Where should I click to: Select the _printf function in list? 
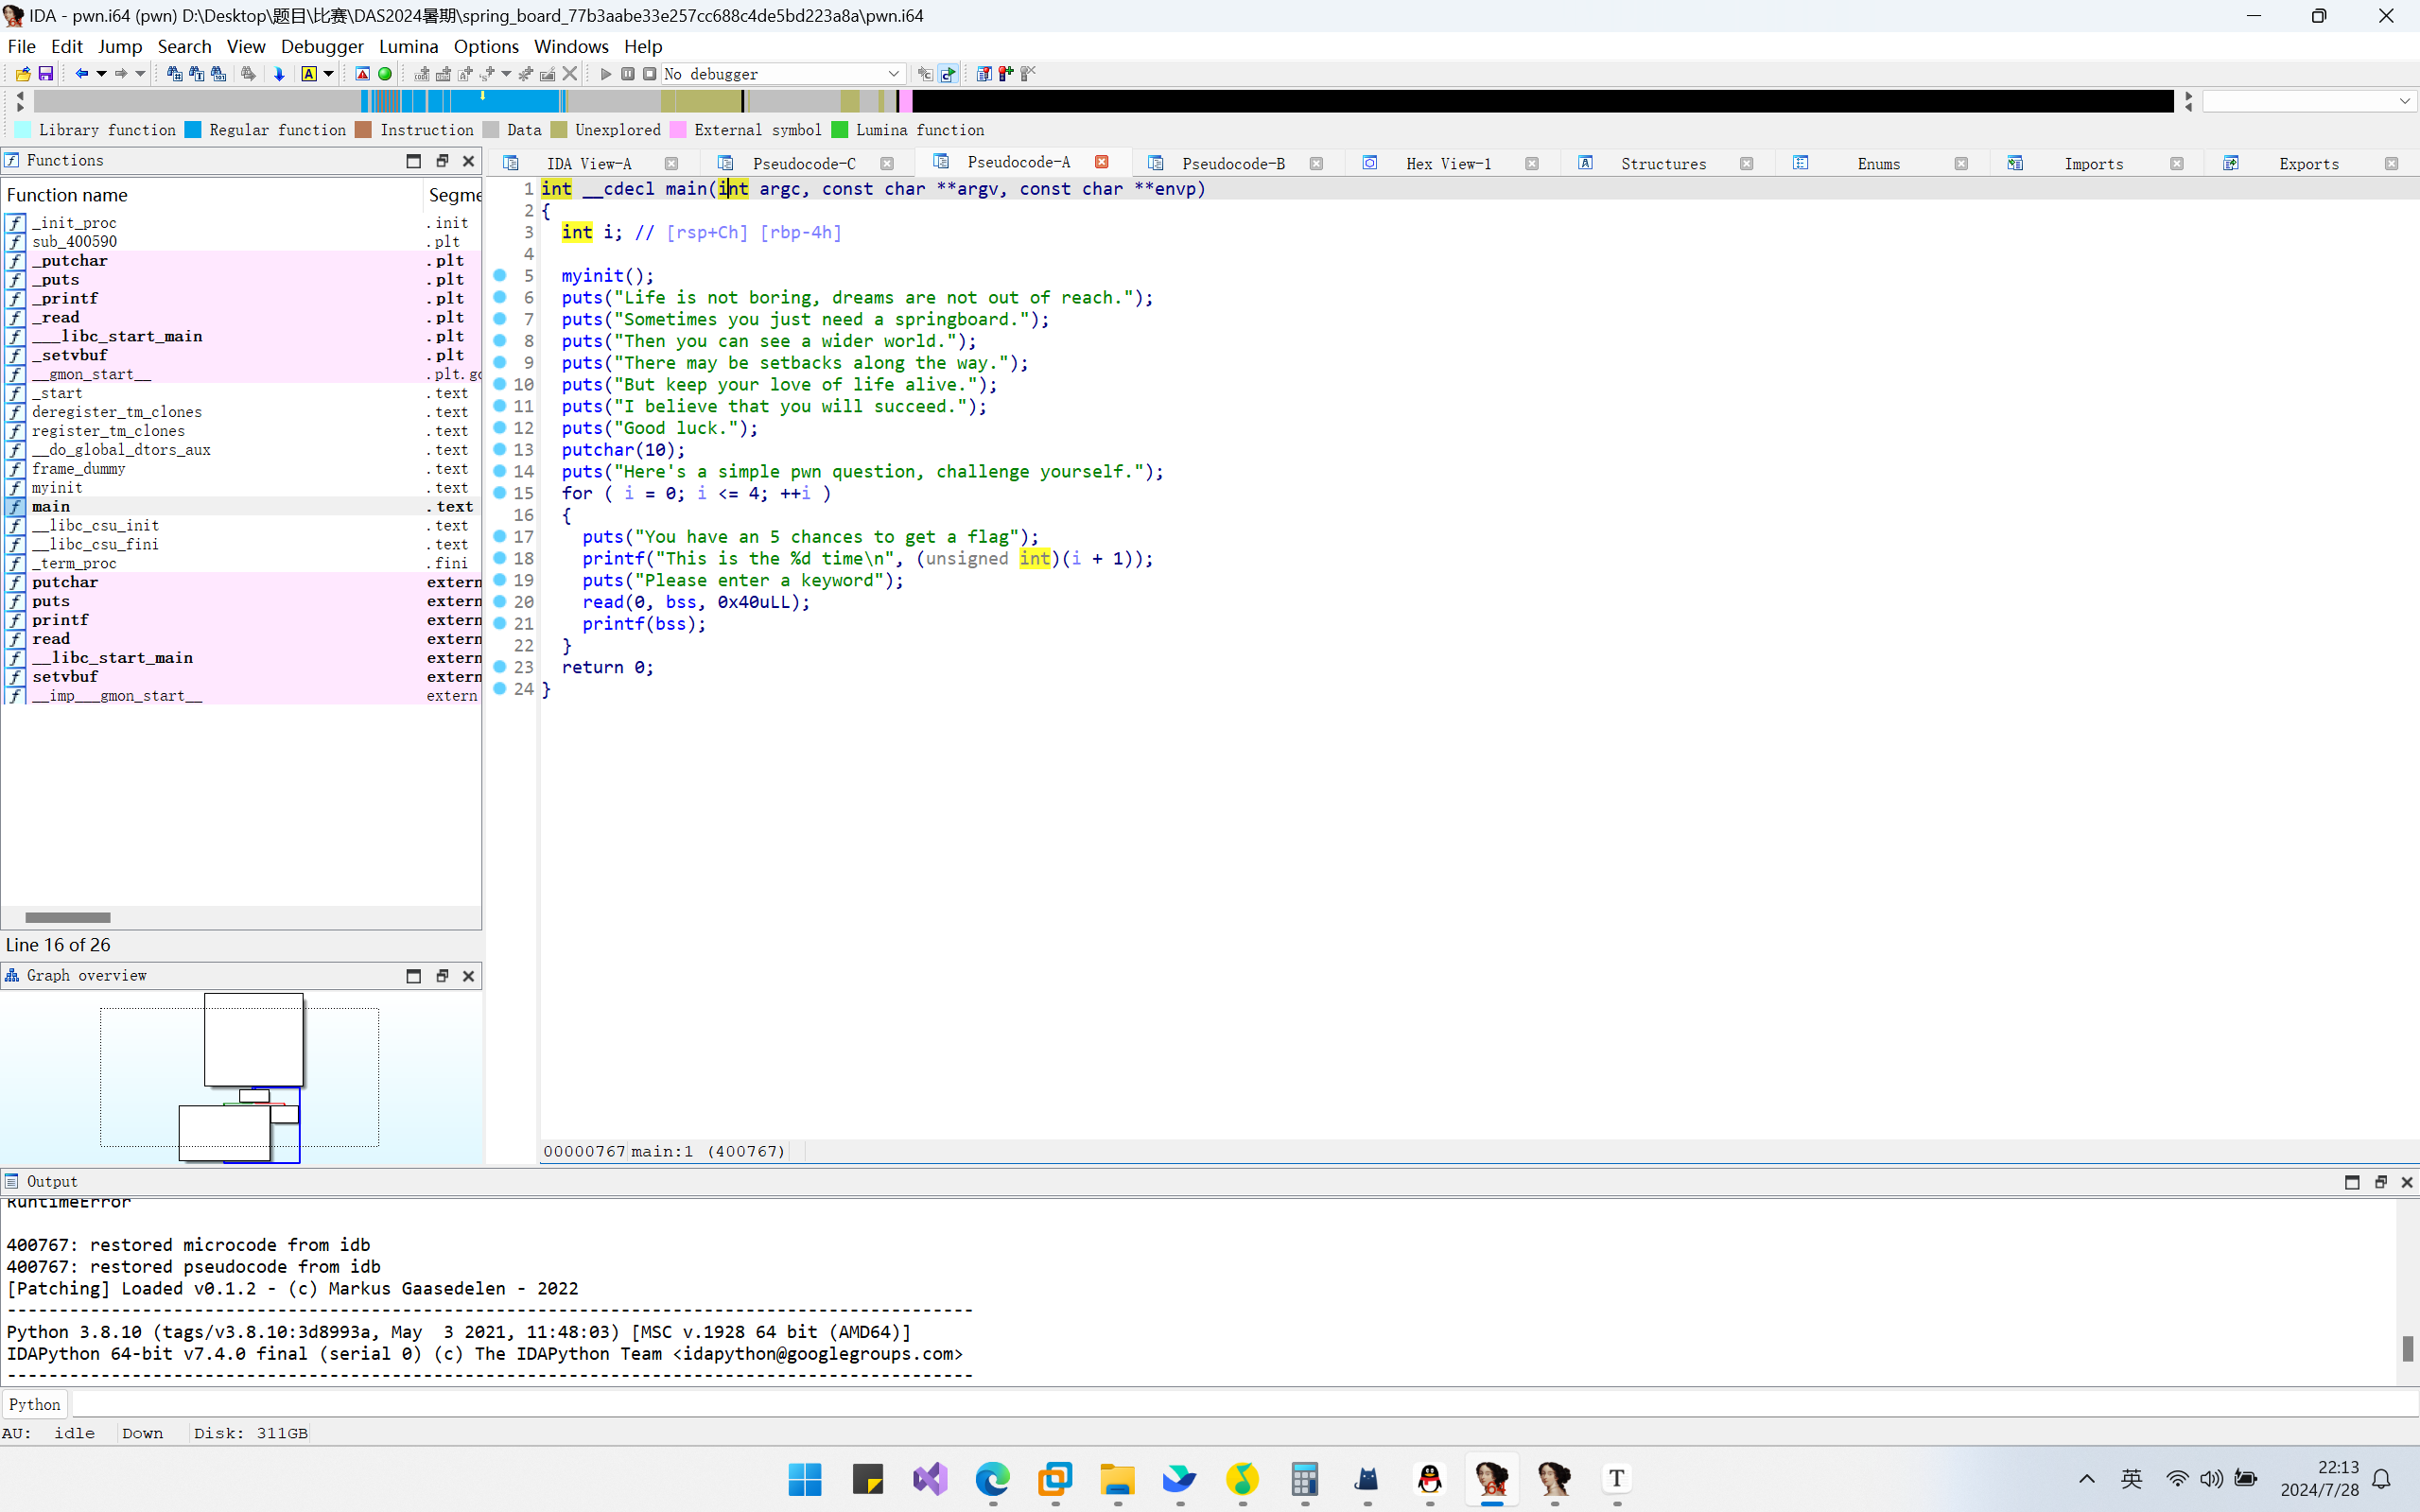coord(241,298)
